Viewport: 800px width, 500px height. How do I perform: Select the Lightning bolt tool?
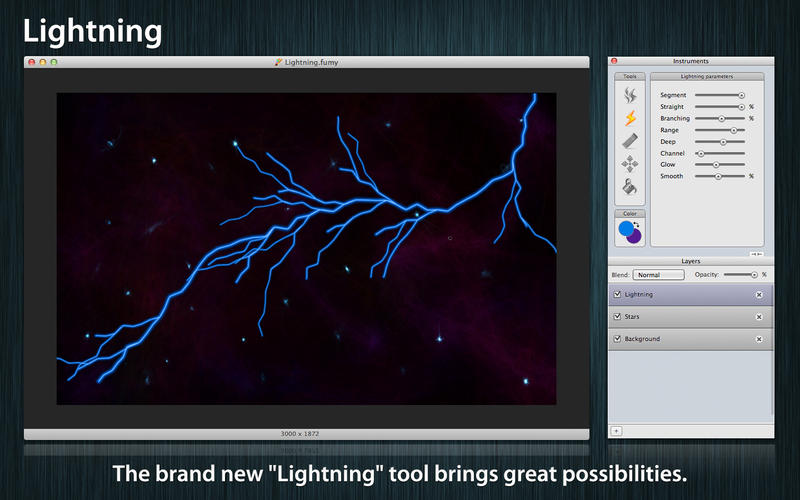[630, 119]
